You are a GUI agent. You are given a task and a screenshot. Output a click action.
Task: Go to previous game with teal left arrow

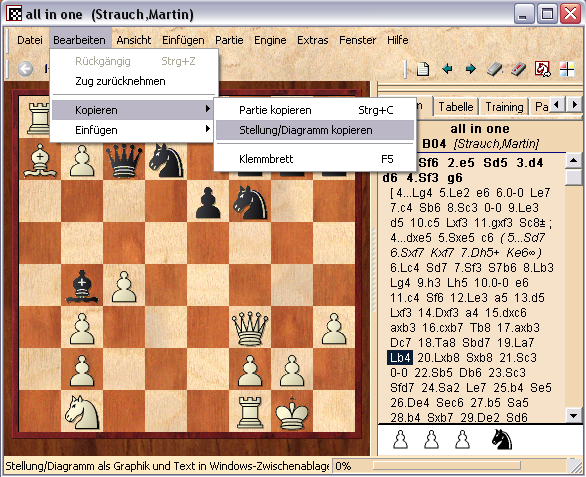click(447, 69)
